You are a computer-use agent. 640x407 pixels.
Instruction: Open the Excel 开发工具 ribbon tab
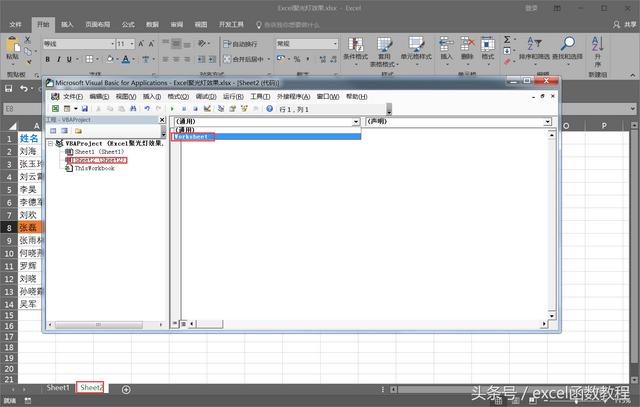[x=231, y=24]
